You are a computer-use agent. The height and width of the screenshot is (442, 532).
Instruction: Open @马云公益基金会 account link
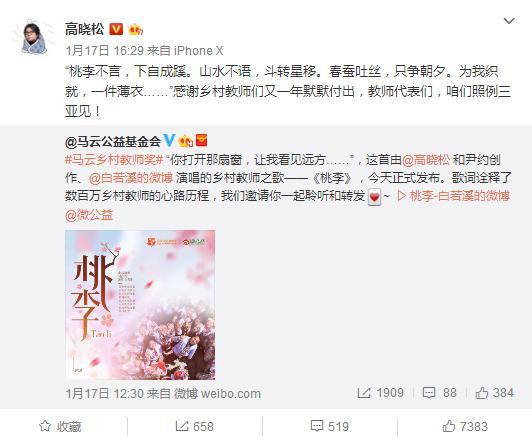click(x=113, y=141)
